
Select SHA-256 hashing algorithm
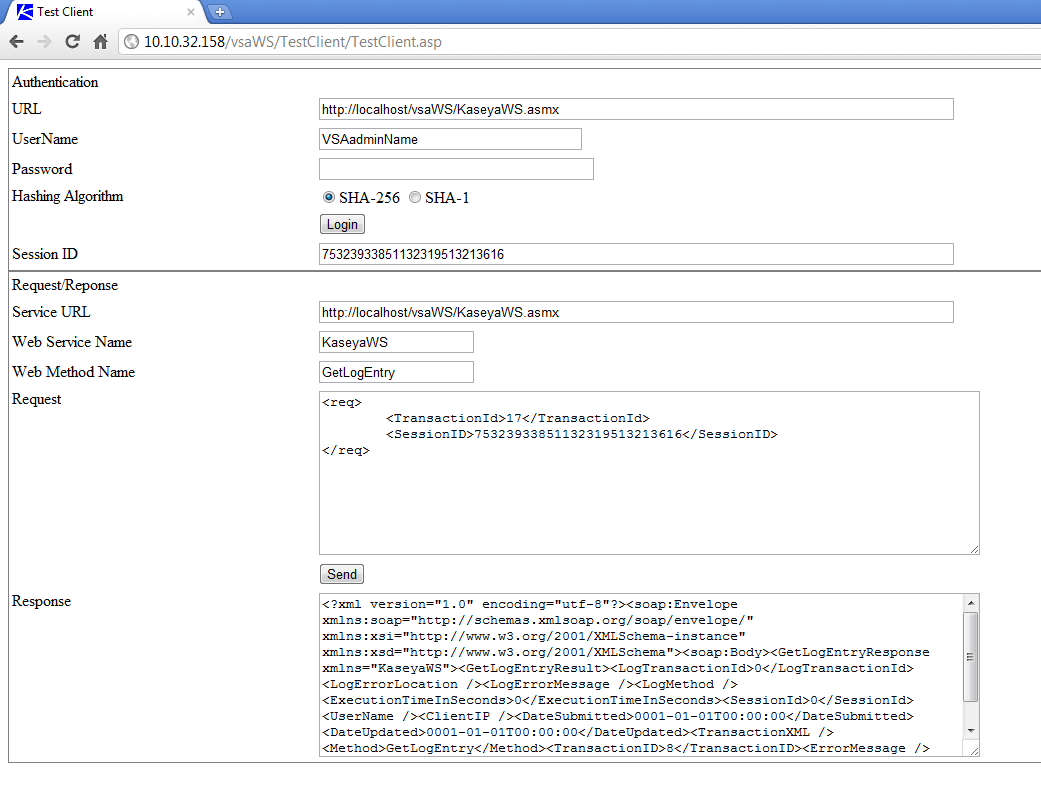pos(329,198)
